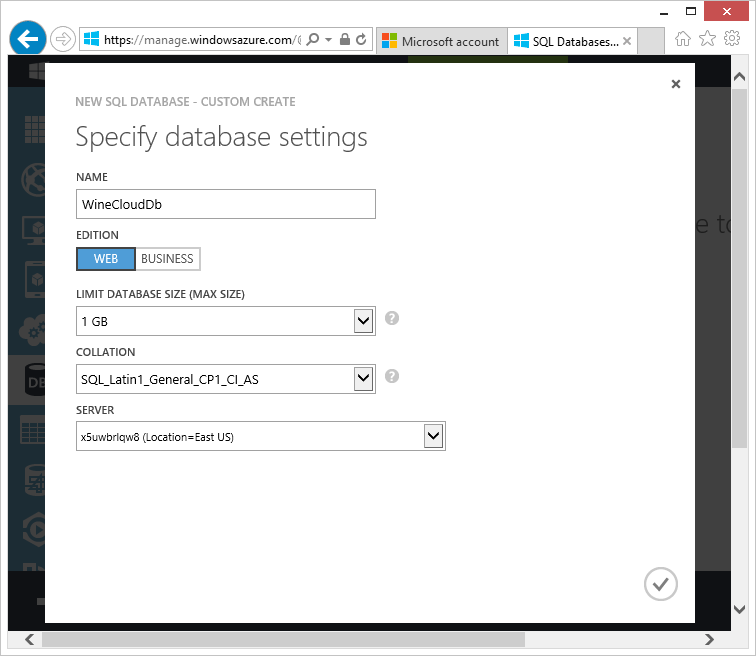The image size is (756, 656).
Task: Click the address bar search magnifier icon
Action: [x=313, y=39]
